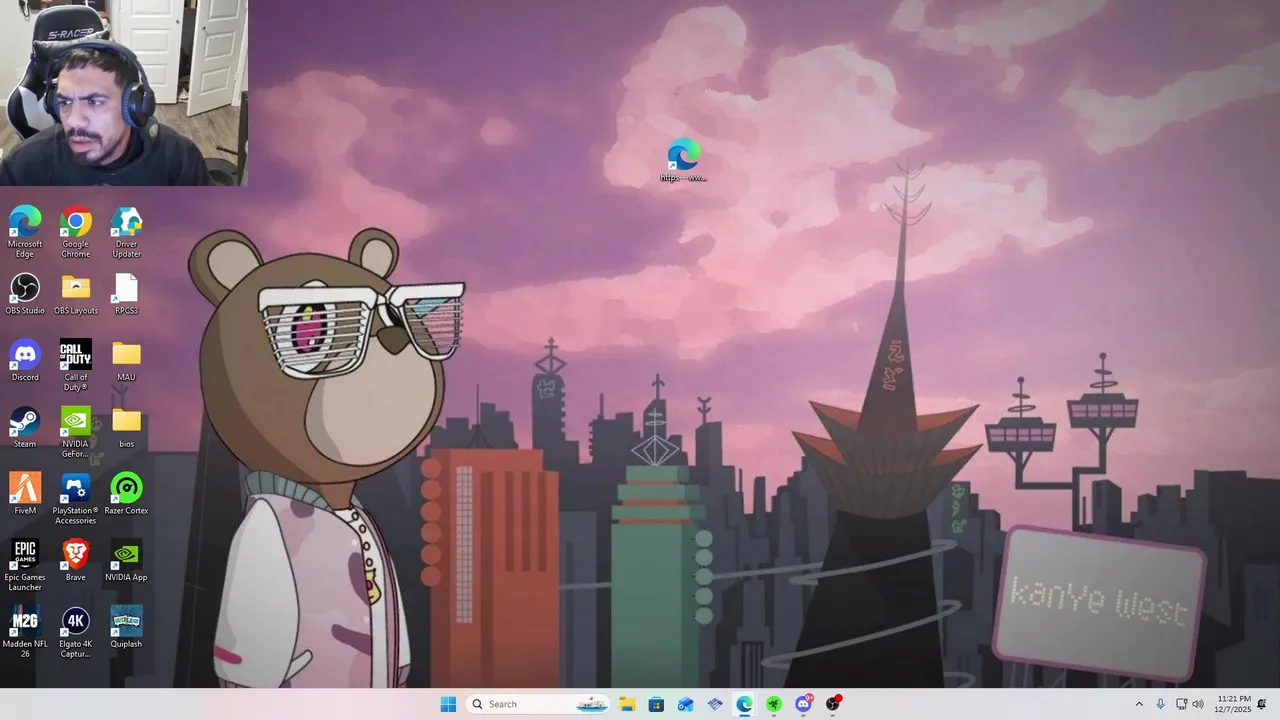Select the Elgato 4K Capture icon

coord(76,632)
